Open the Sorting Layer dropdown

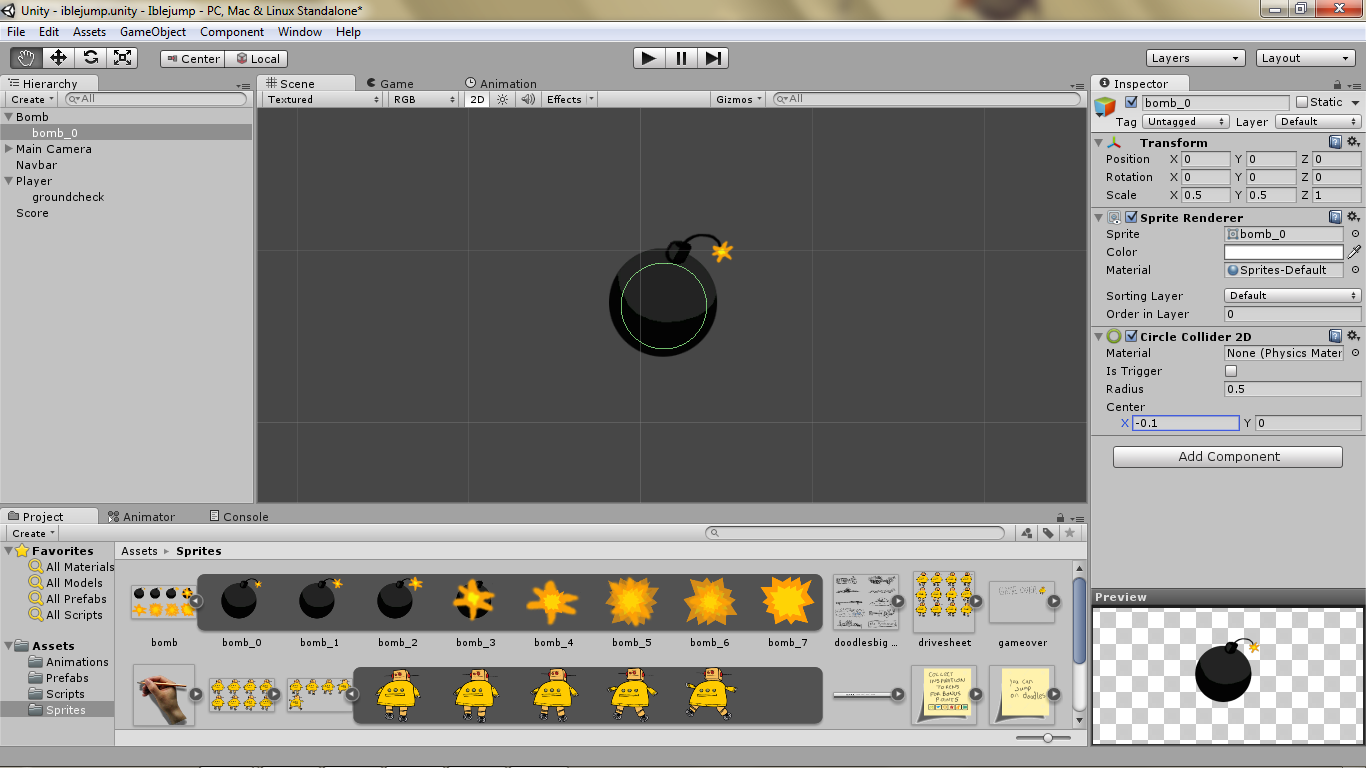click(1292, 295)
